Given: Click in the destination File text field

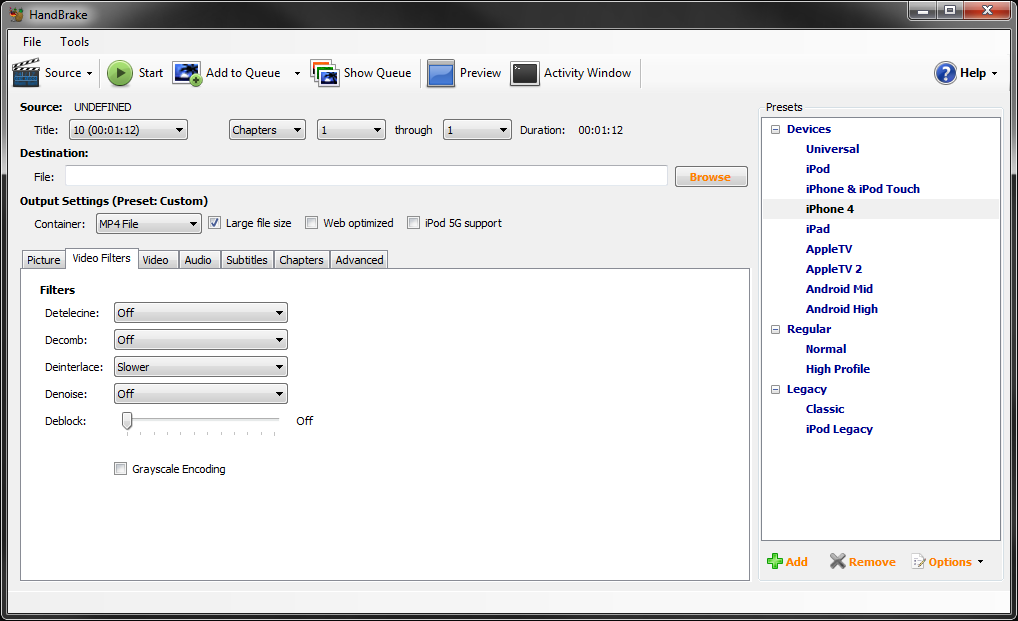Looking at the screenshot, I should (x=366, y=176).
